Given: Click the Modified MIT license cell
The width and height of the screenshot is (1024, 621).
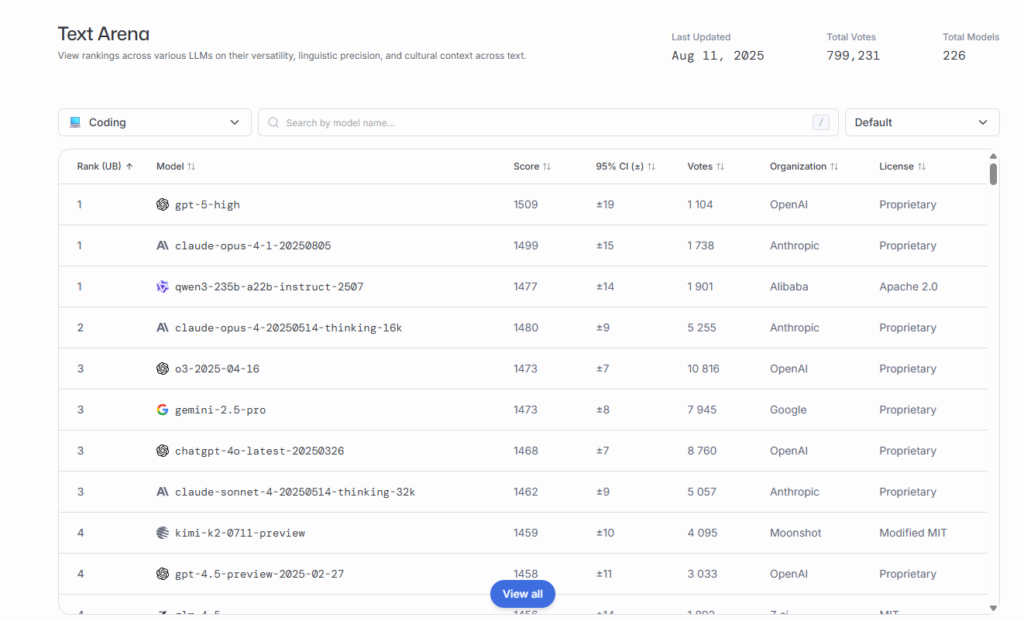Looking at the screenshot, I should 913,533.
